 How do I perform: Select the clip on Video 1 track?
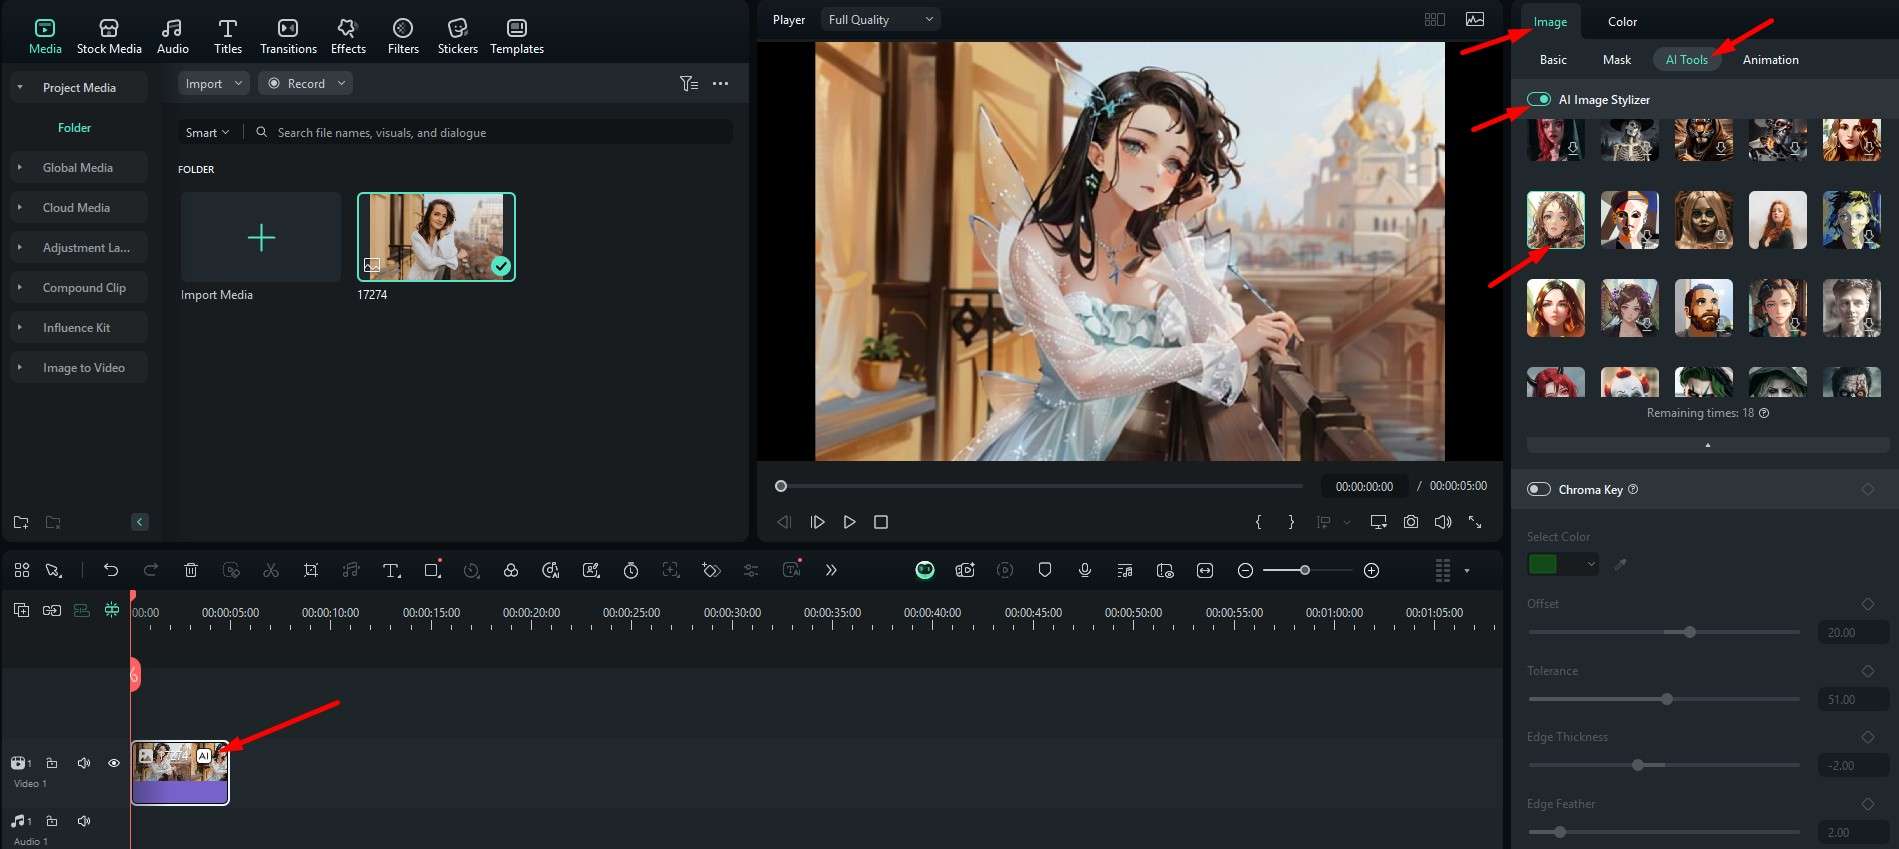pyautogui.click(x=180, y=773)
